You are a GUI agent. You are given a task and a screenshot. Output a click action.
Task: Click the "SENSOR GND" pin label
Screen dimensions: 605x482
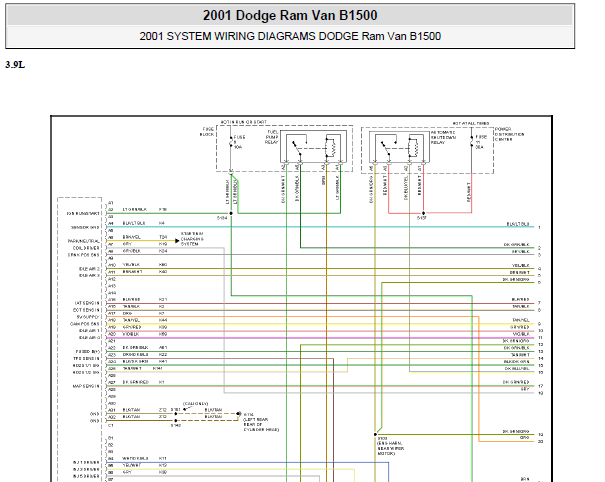pos(85,227)
